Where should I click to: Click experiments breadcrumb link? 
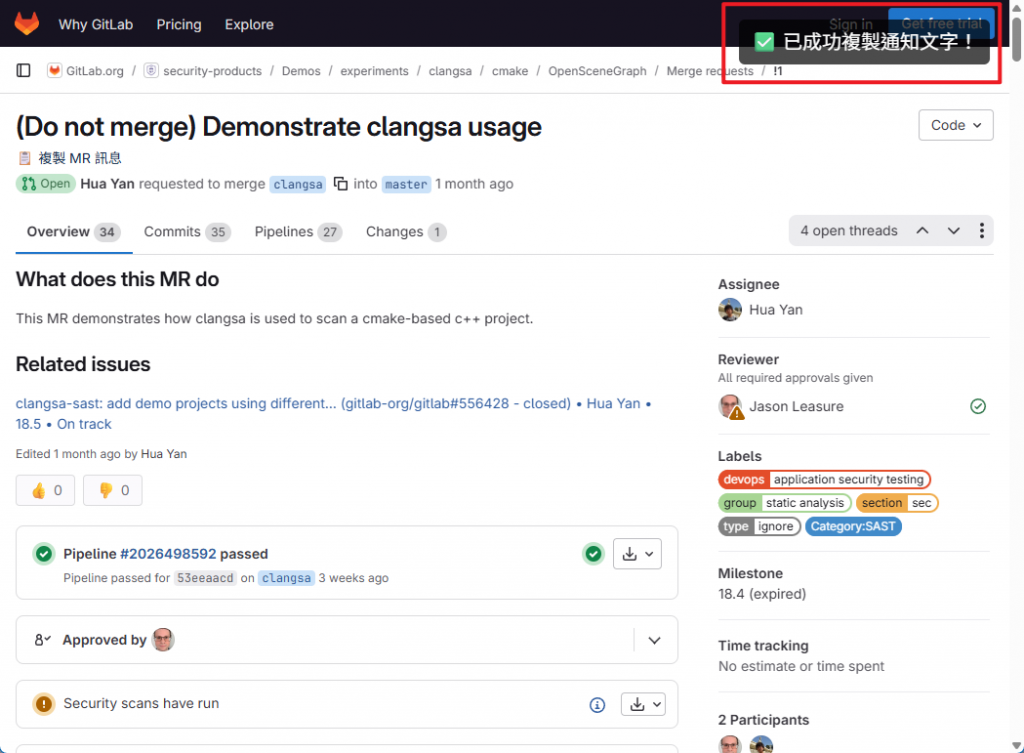[x=374, y=71]
